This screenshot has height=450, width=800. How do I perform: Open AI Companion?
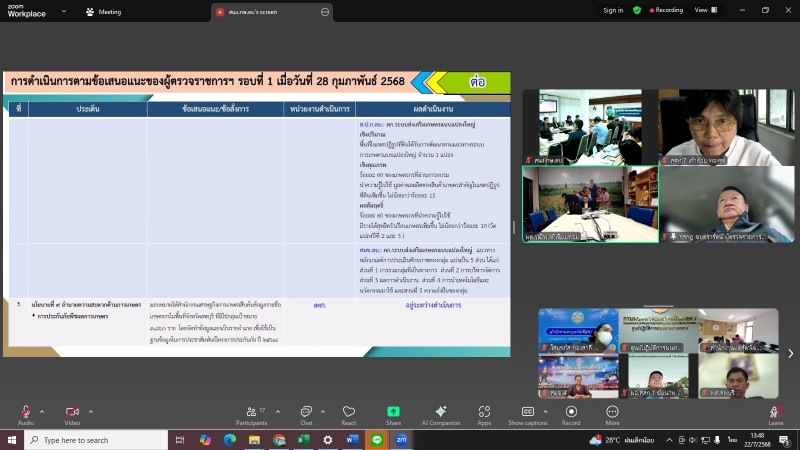click(x=441, y=413)
